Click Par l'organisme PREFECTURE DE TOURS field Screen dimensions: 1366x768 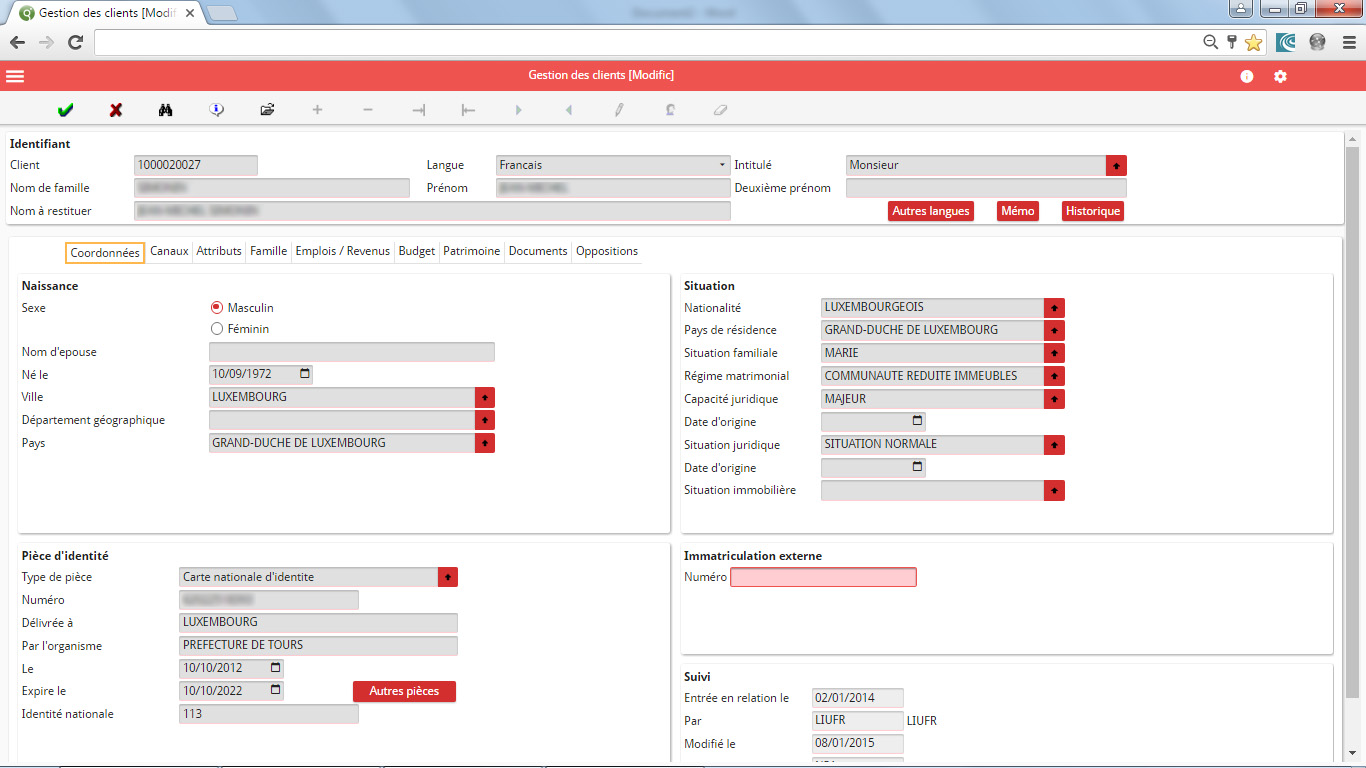[318, 645]
